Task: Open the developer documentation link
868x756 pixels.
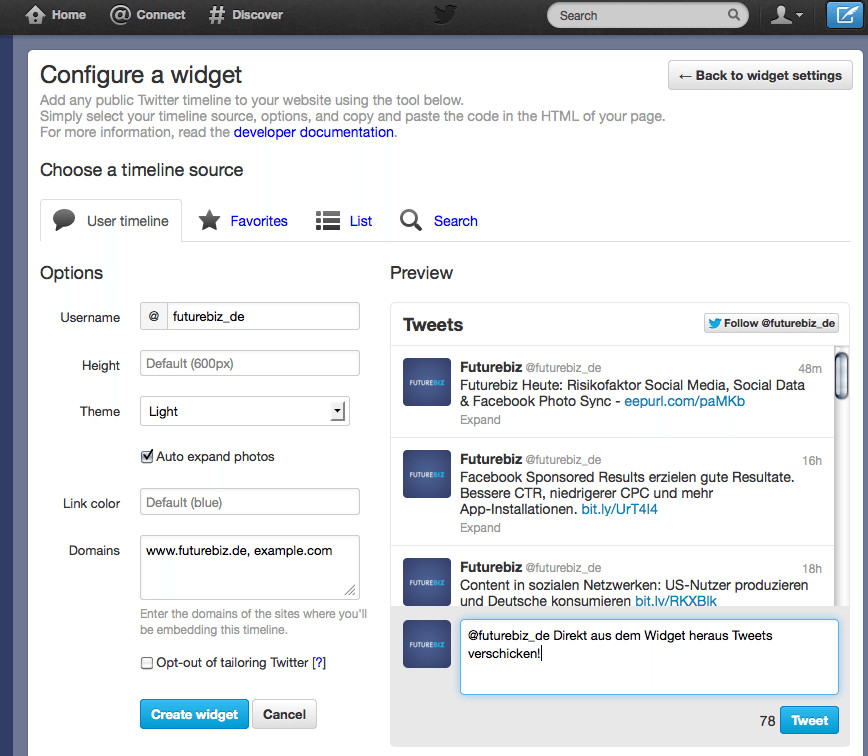Action: [x=314, y=132]
